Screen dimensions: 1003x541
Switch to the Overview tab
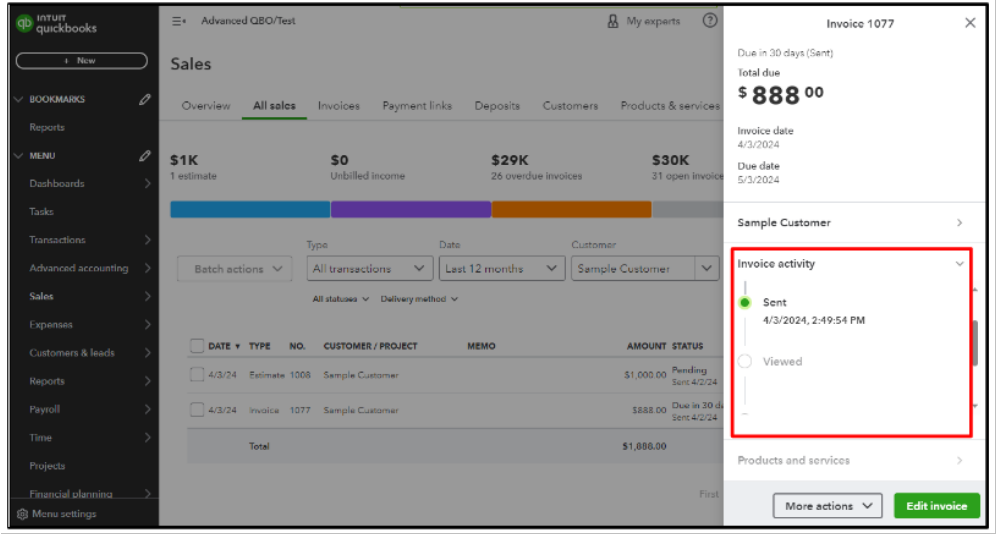click(206, 106)
